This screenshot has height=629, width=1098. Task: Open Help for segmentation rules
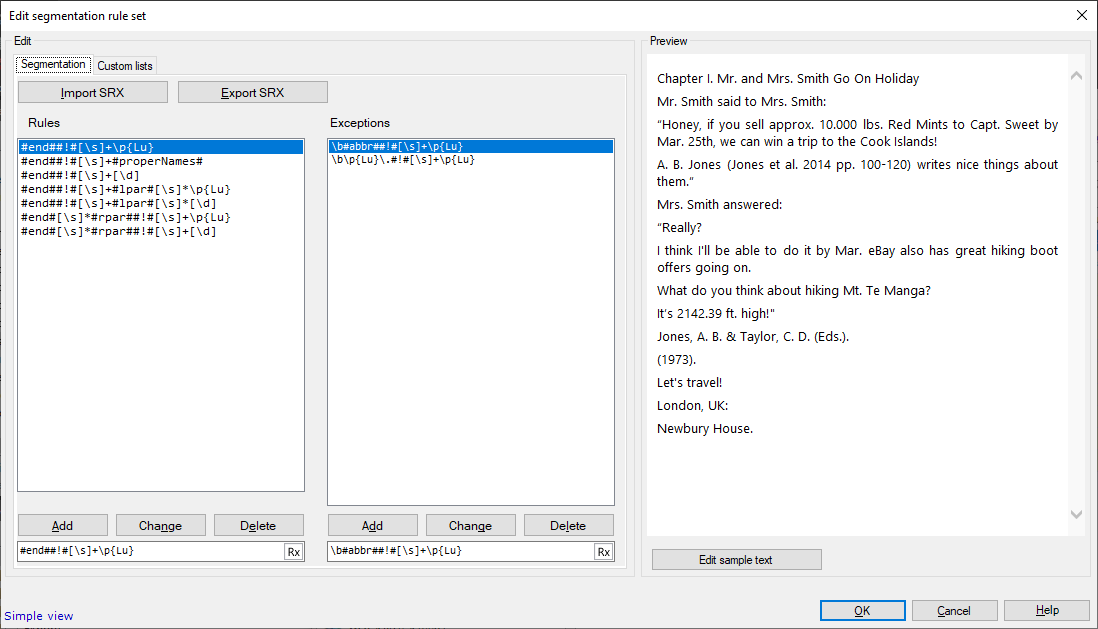(1046, 610)
